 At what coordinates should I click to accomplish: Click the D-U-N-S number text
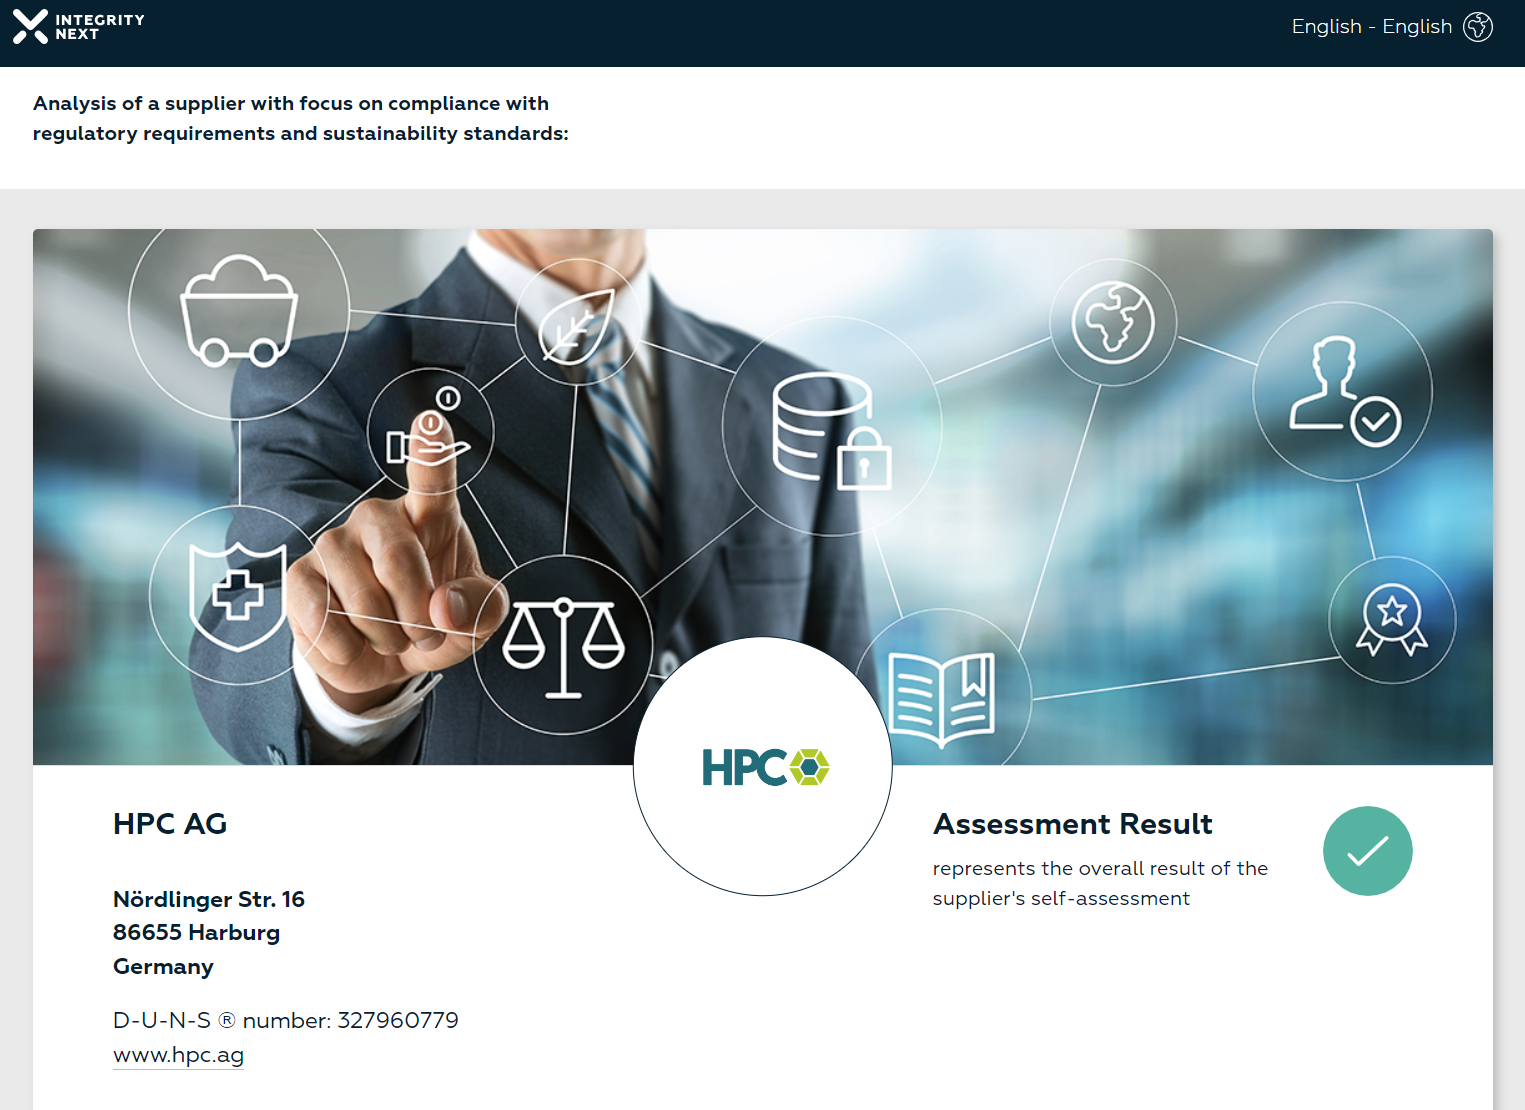285,1020
